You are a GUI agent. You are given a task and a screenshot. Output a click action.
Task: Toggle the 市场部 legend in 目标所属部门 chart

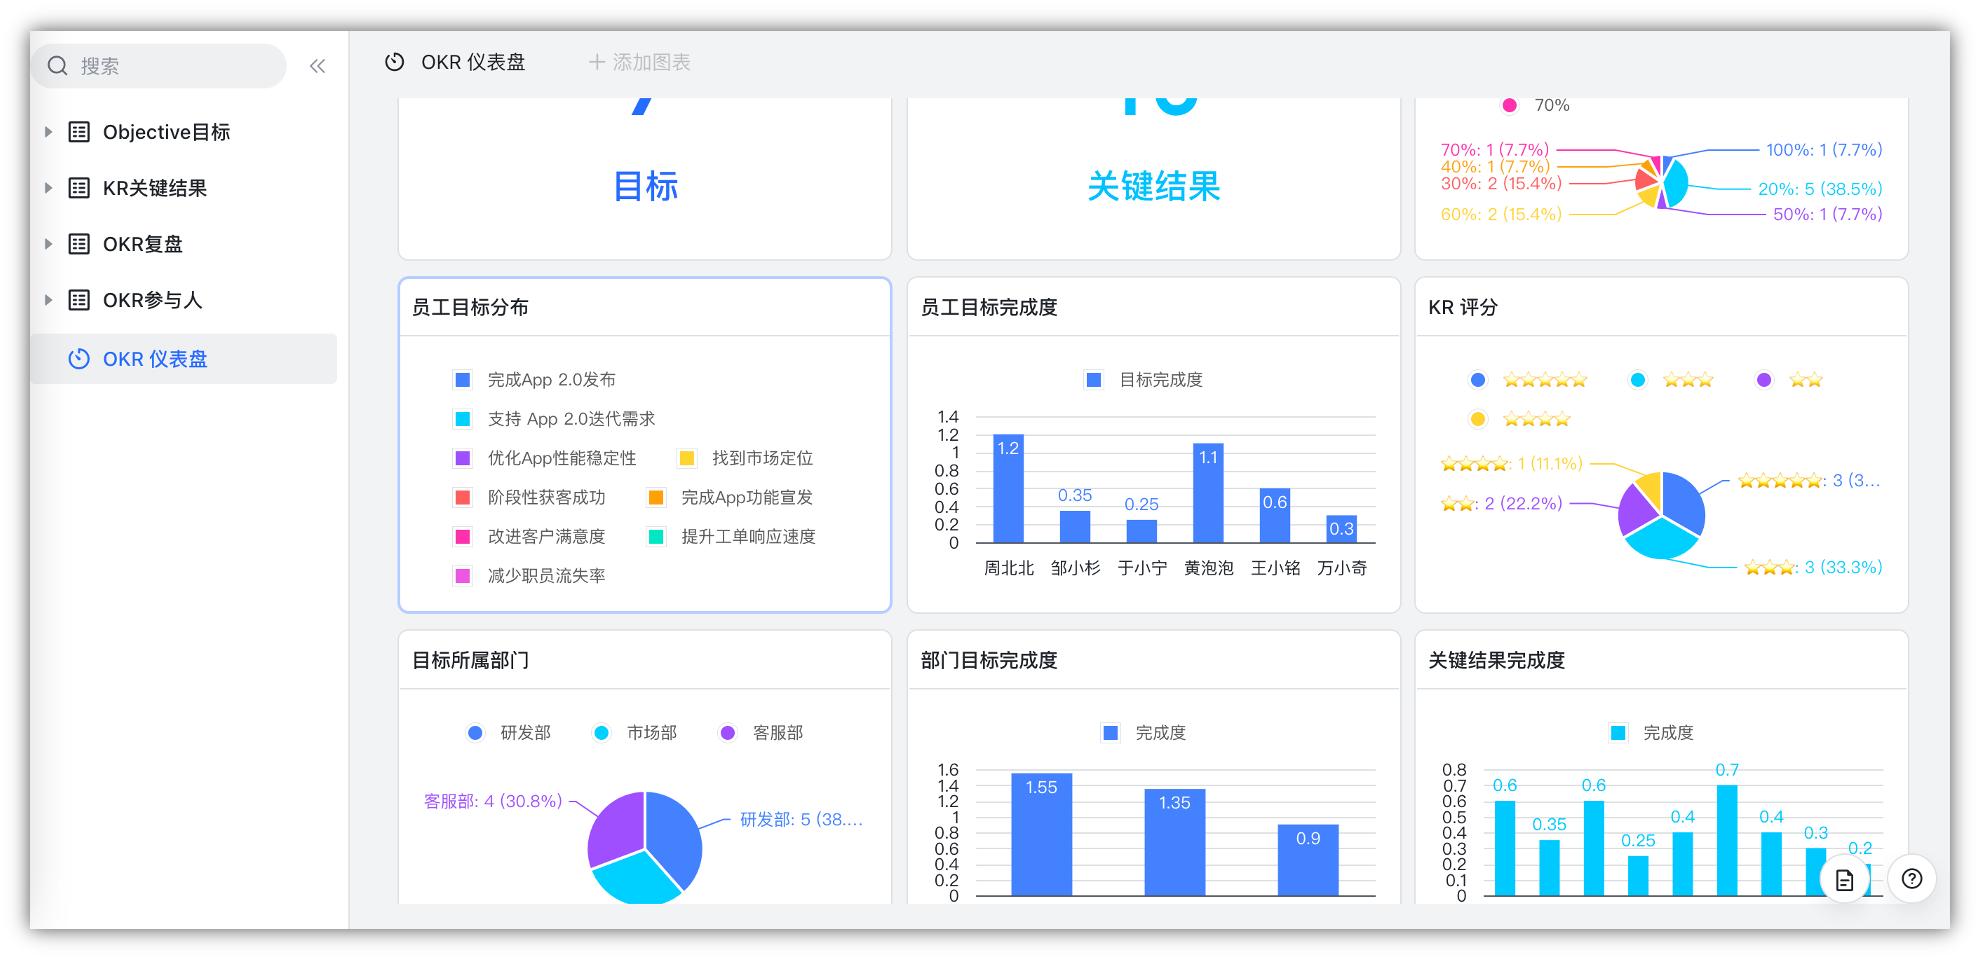pyautogui.click(x=637, y=731)
